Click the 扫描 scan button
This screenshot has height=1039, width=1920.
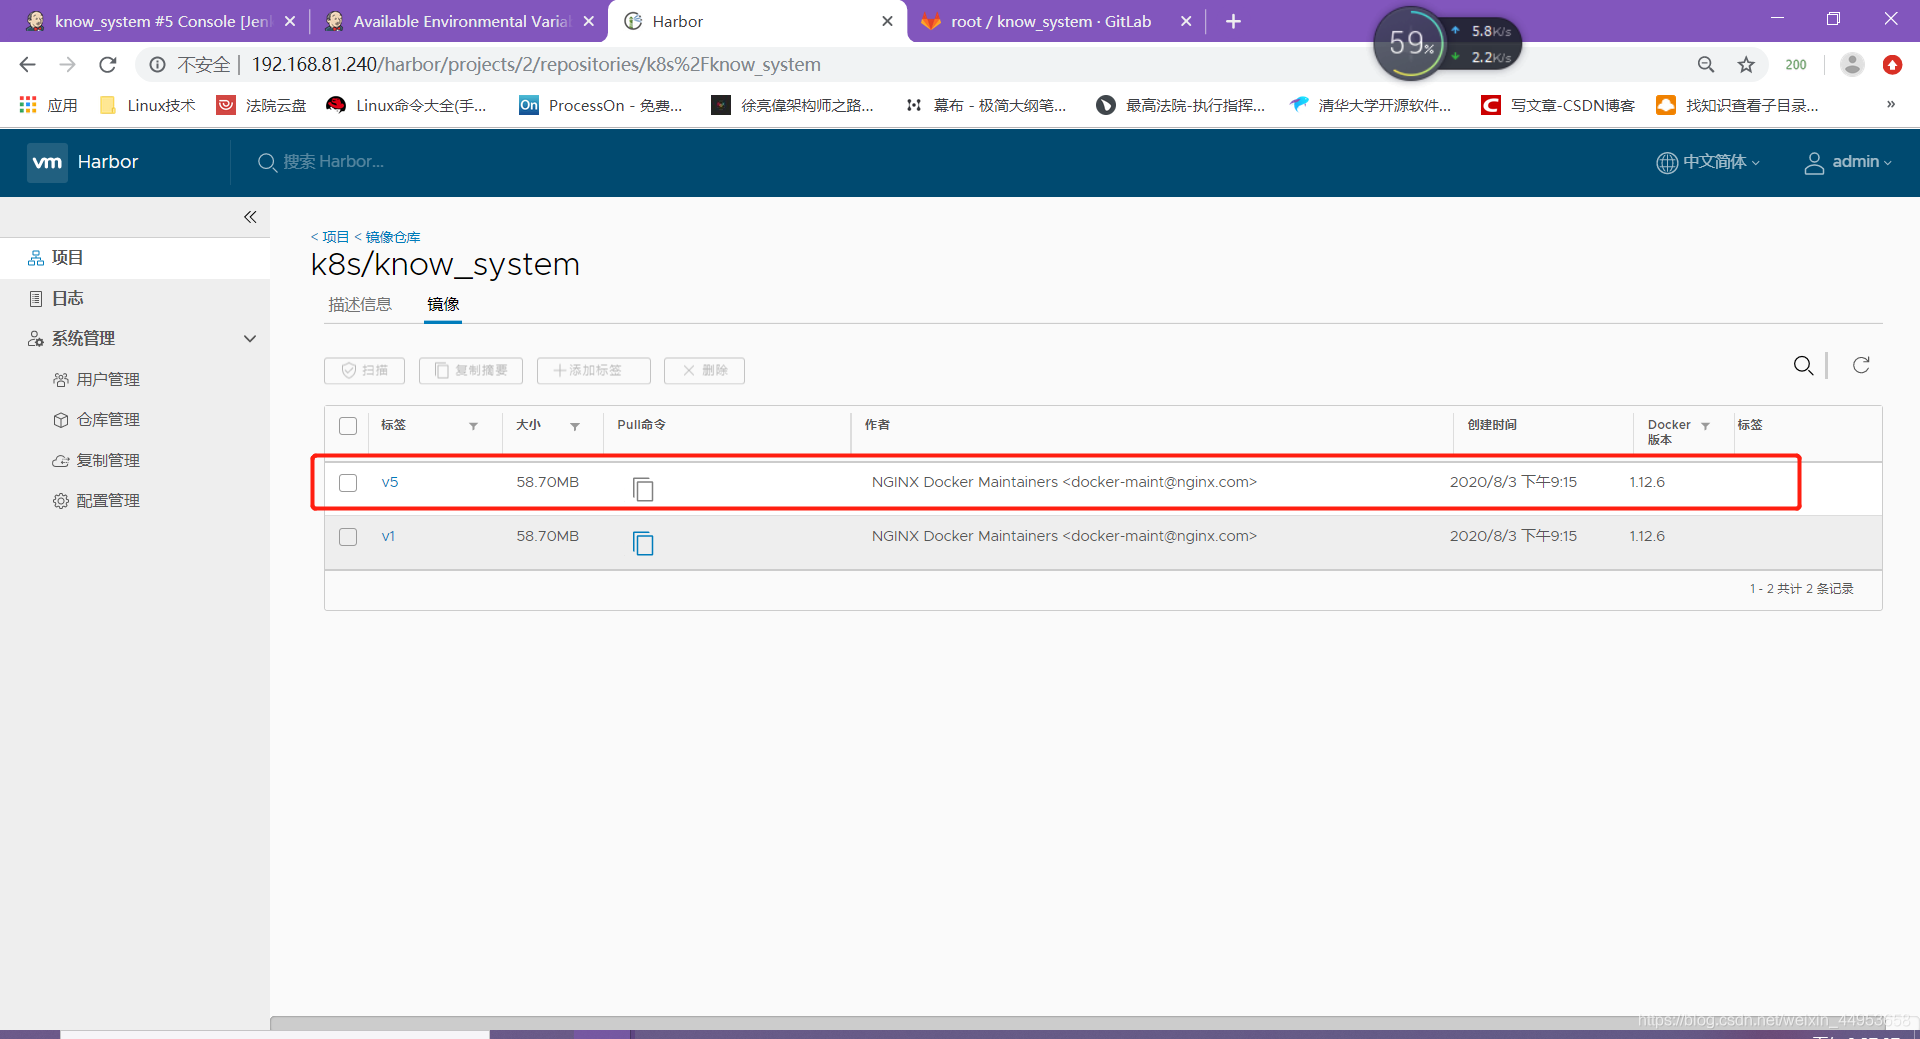364,370
